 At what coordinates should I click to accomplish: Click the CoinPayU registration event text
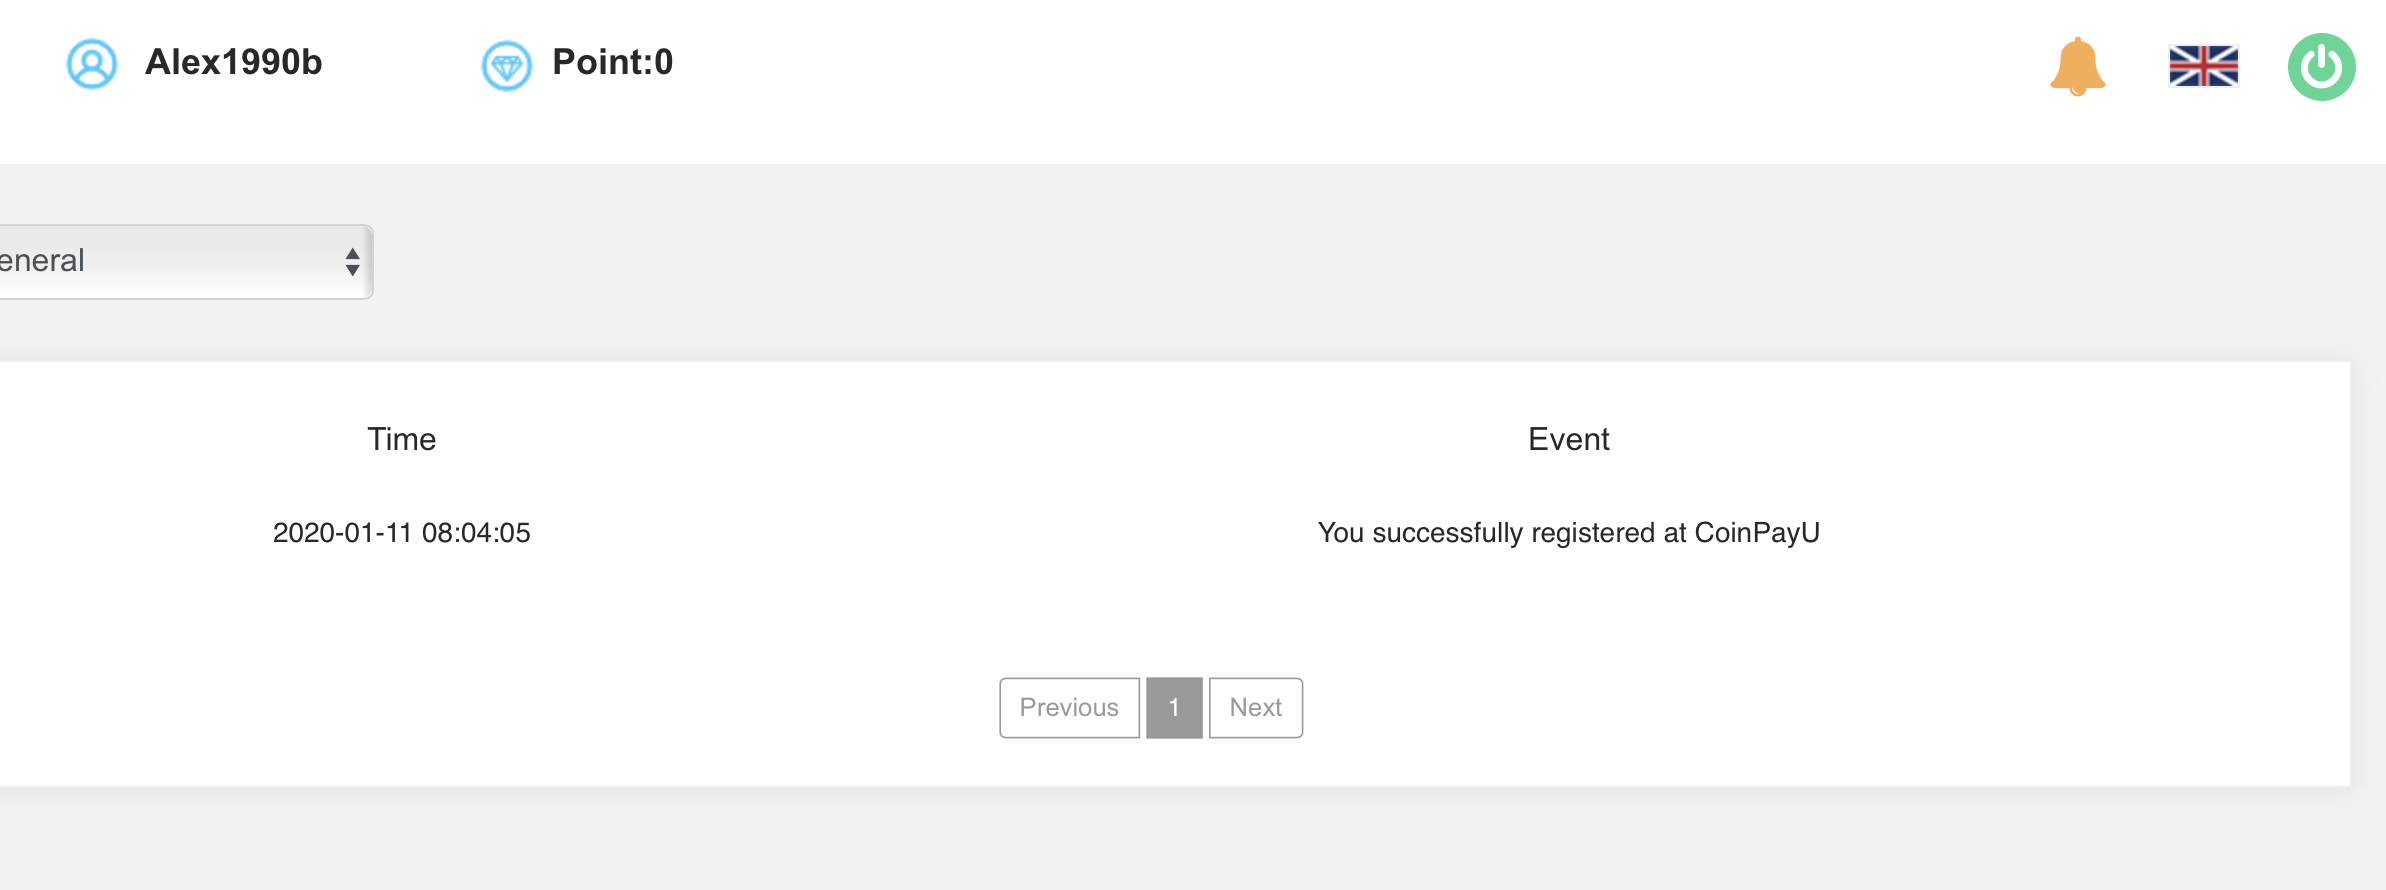tap(1568, 533)
